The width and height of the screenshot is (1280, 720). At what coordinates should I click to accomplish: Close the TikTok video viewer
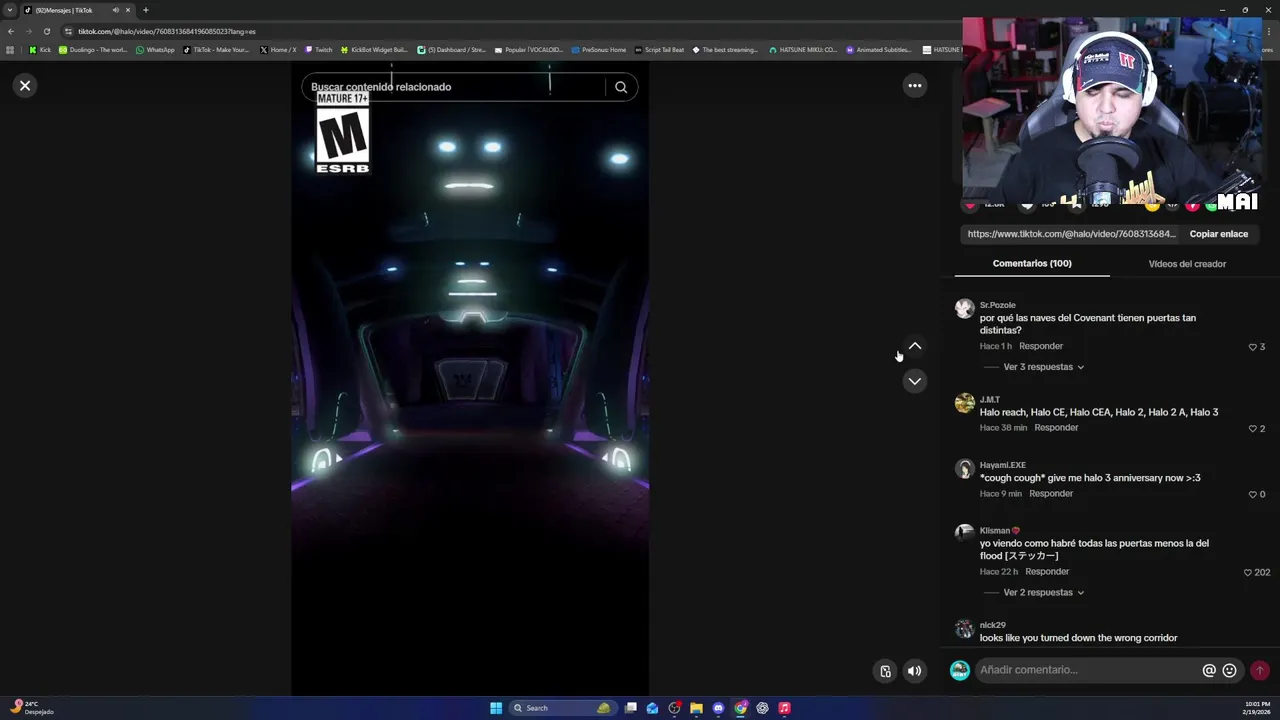click(x=25, y=86)
